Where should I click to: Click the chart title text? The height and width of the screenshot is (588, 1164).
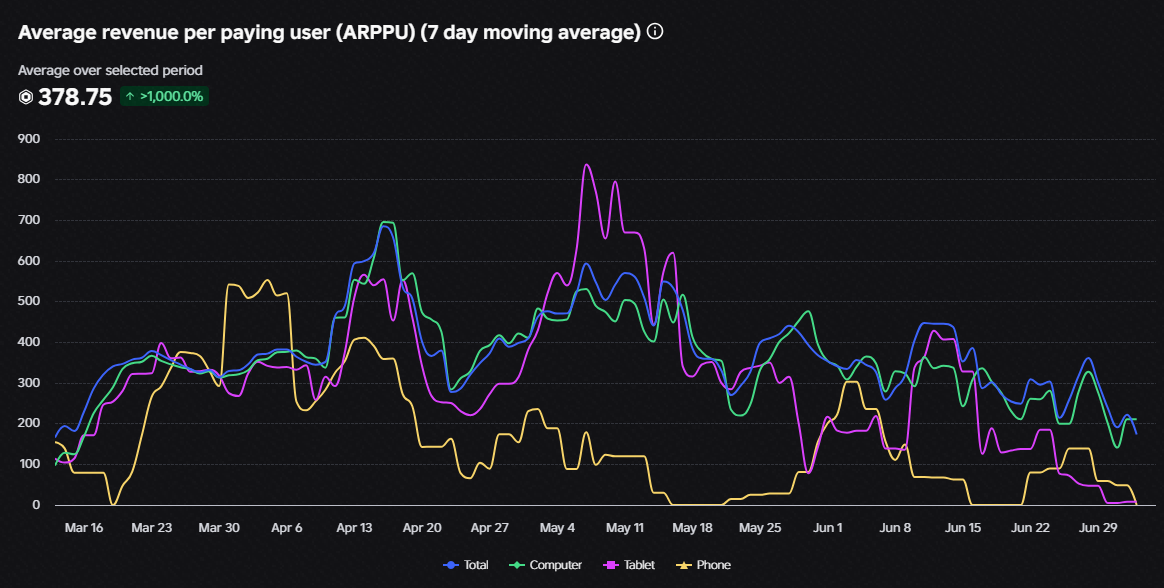[329, 32]
